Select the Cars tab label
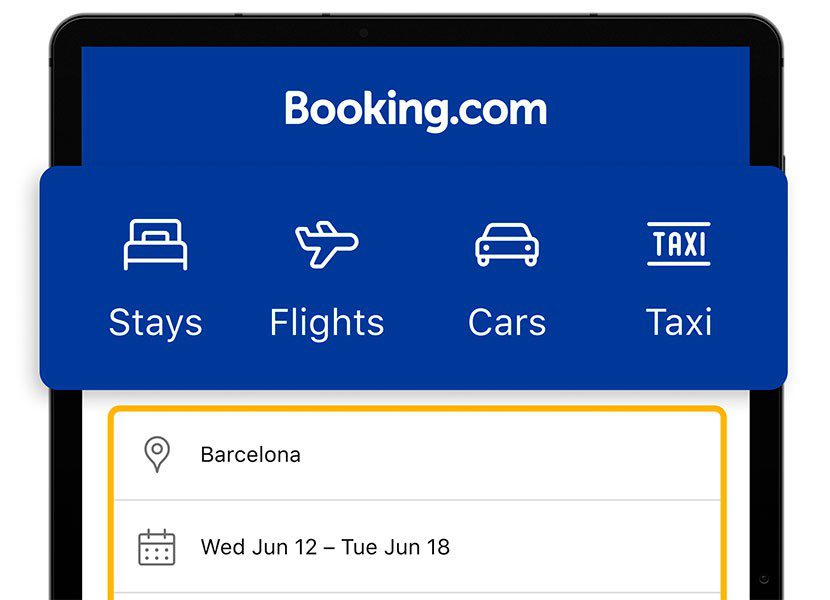Viewport: 830px width, 600px height. click(507, 322)
